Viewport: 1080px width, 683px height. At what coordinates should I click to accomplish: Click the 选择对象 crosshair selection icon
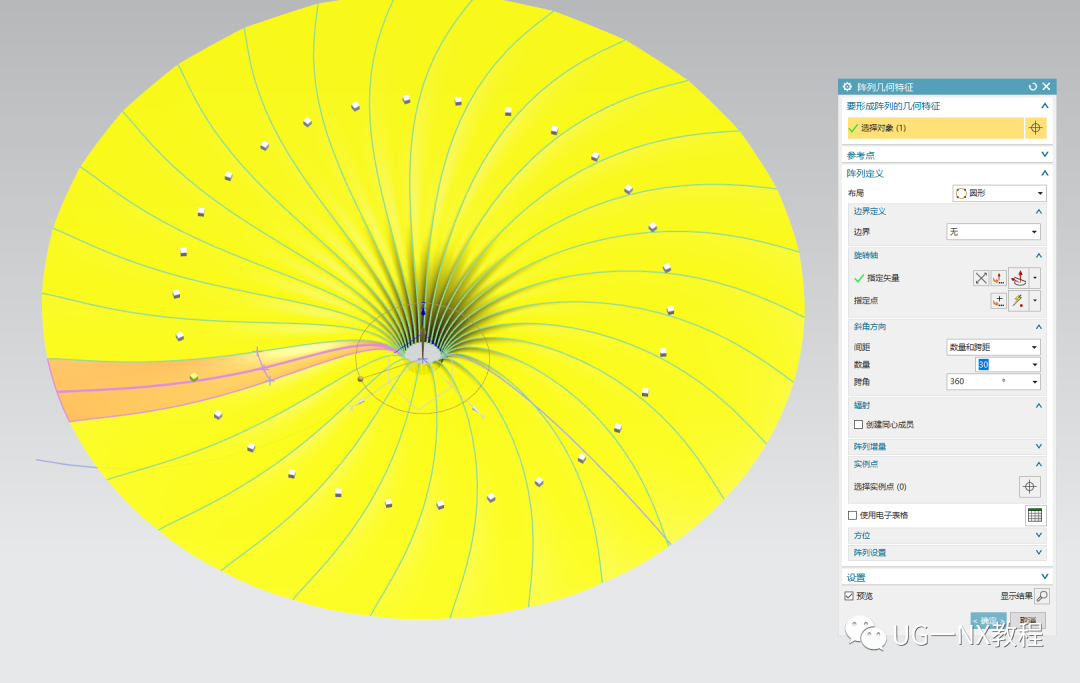(1035, 128)
